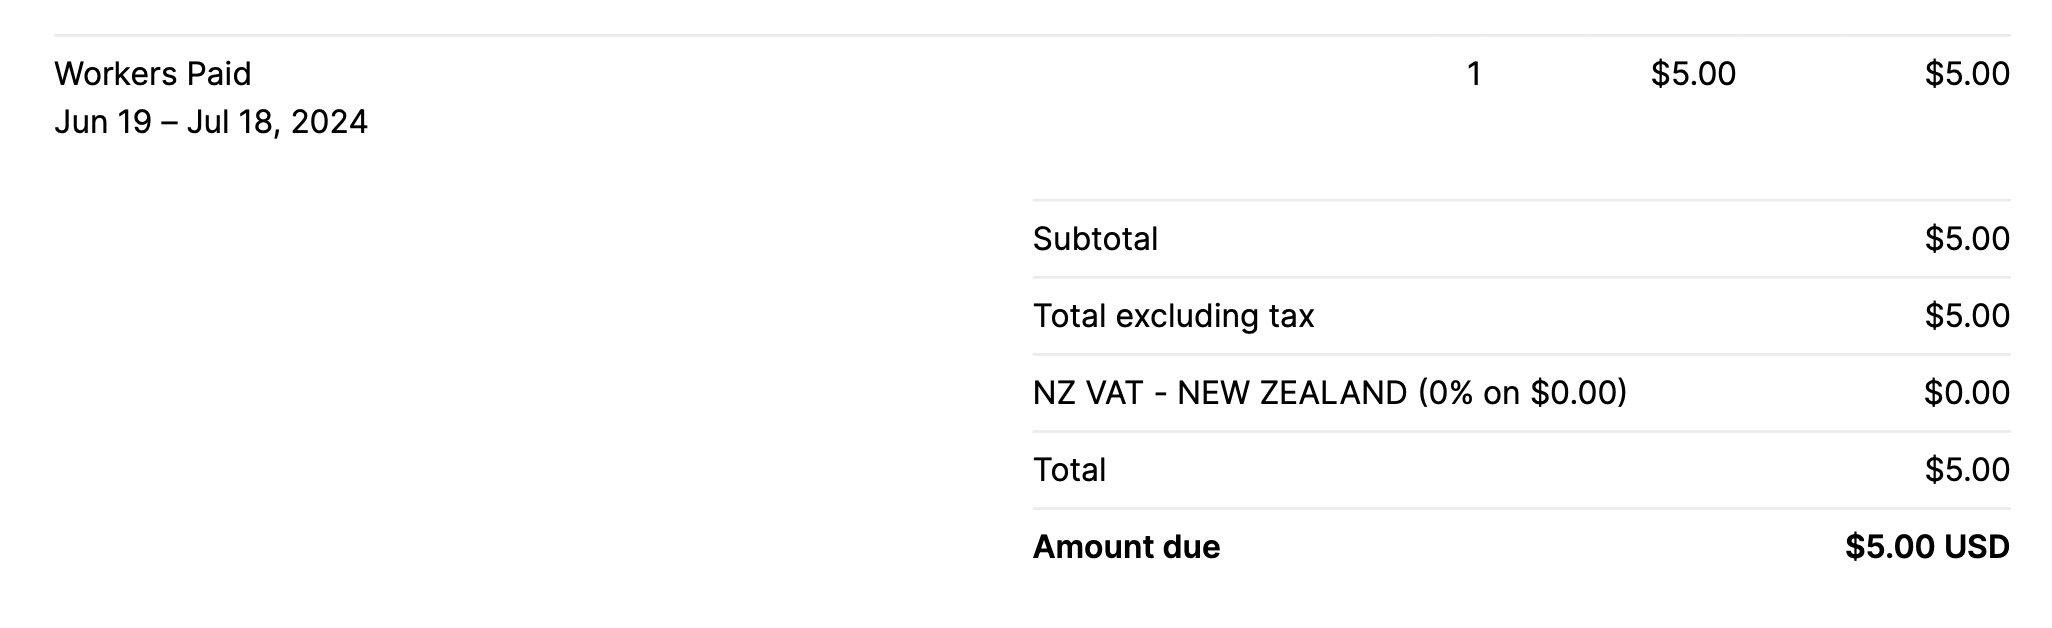Click the bold Amount due label

[1126, 547]
